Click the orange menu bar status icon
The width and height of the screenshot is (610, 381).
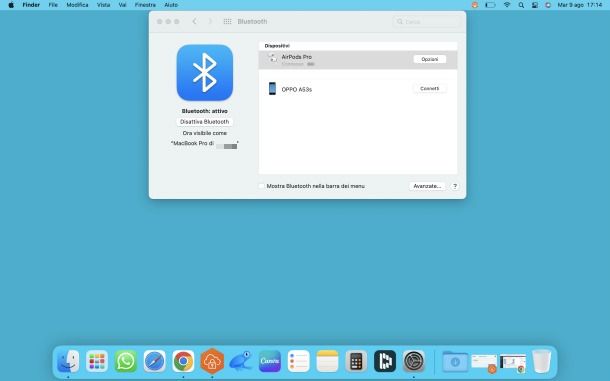tap(475, 5)
